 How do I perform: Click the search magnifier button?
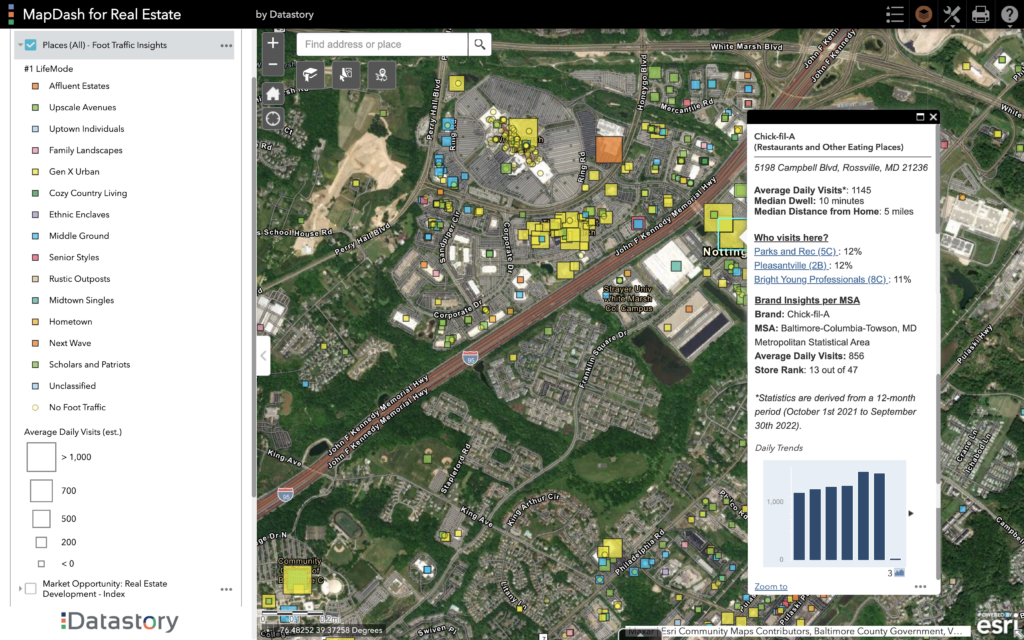coord(479,44)
